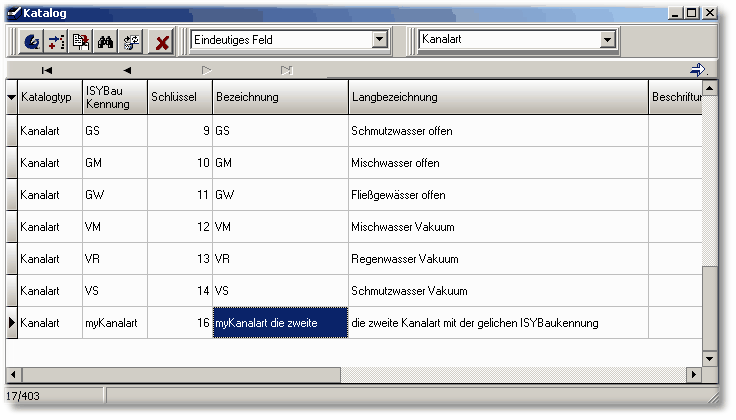Click the record counter 17/403 in the status bar
The height and width of the screenshot is (420, 736).
23,396
